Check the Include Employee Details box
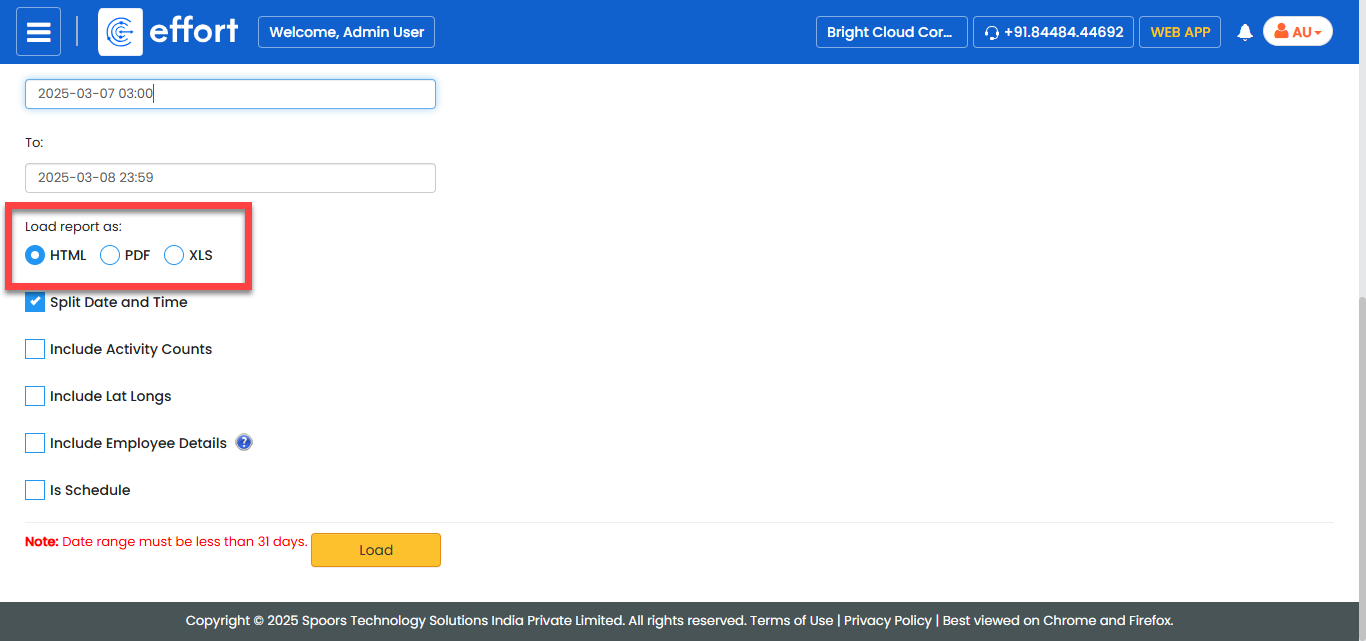Screen dimensions: 1366x641 point(35,443)
